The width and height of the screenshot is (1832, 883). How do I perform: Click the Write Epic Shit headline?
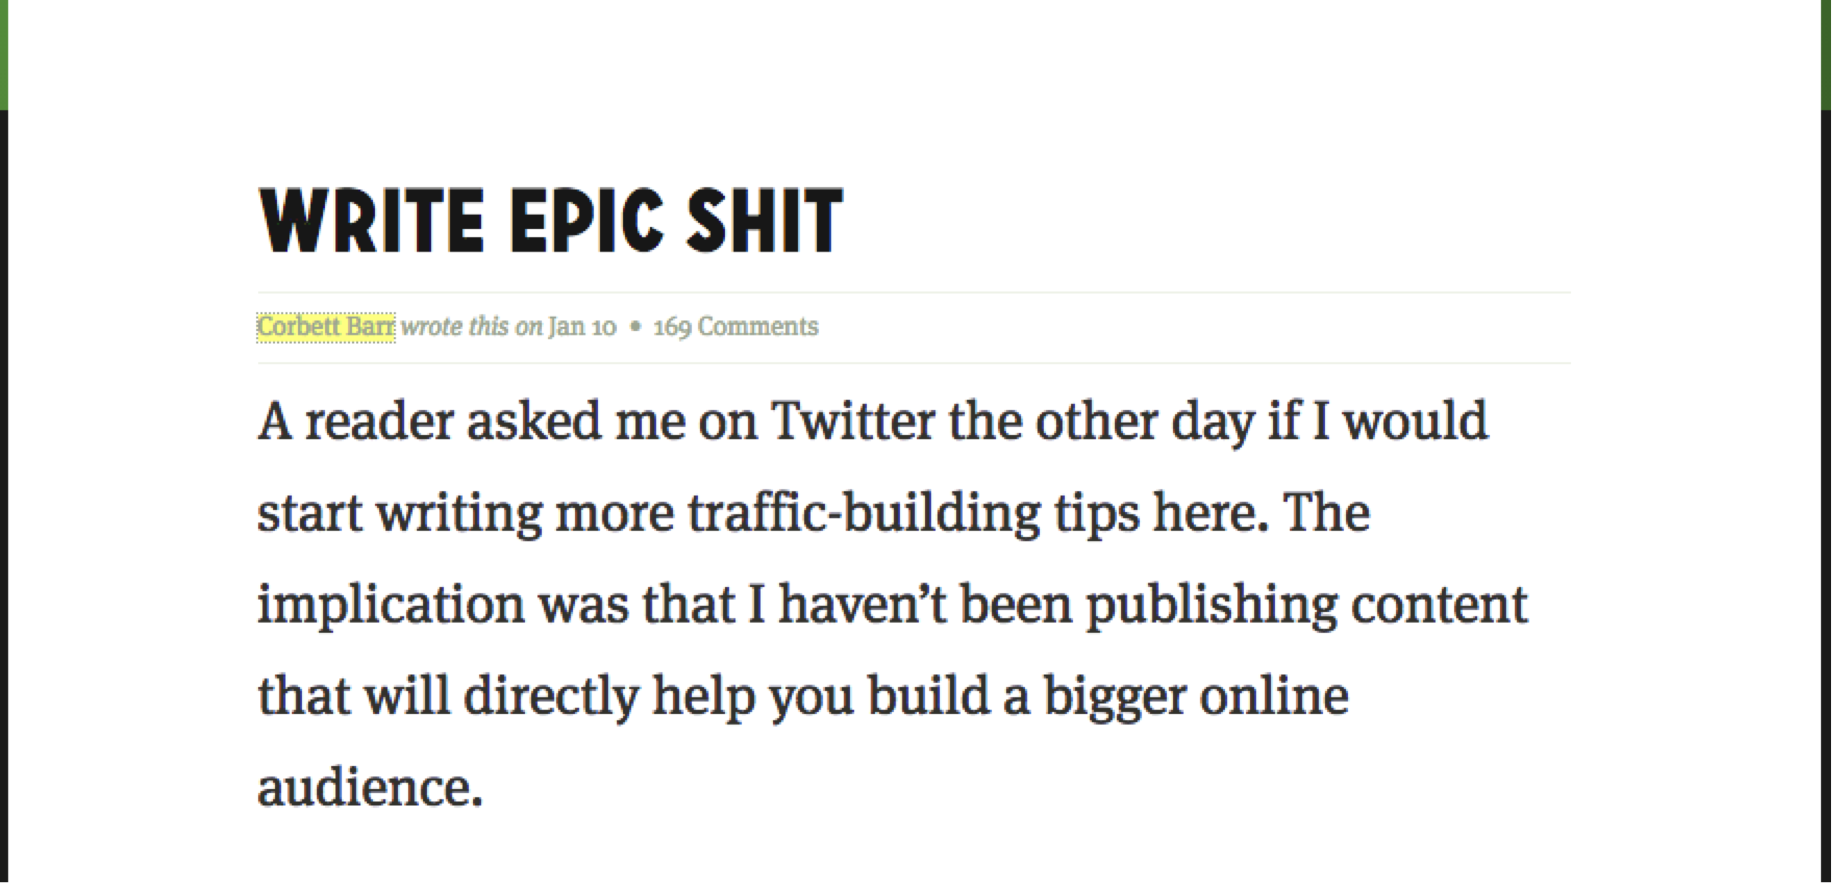tap(551, 220)
